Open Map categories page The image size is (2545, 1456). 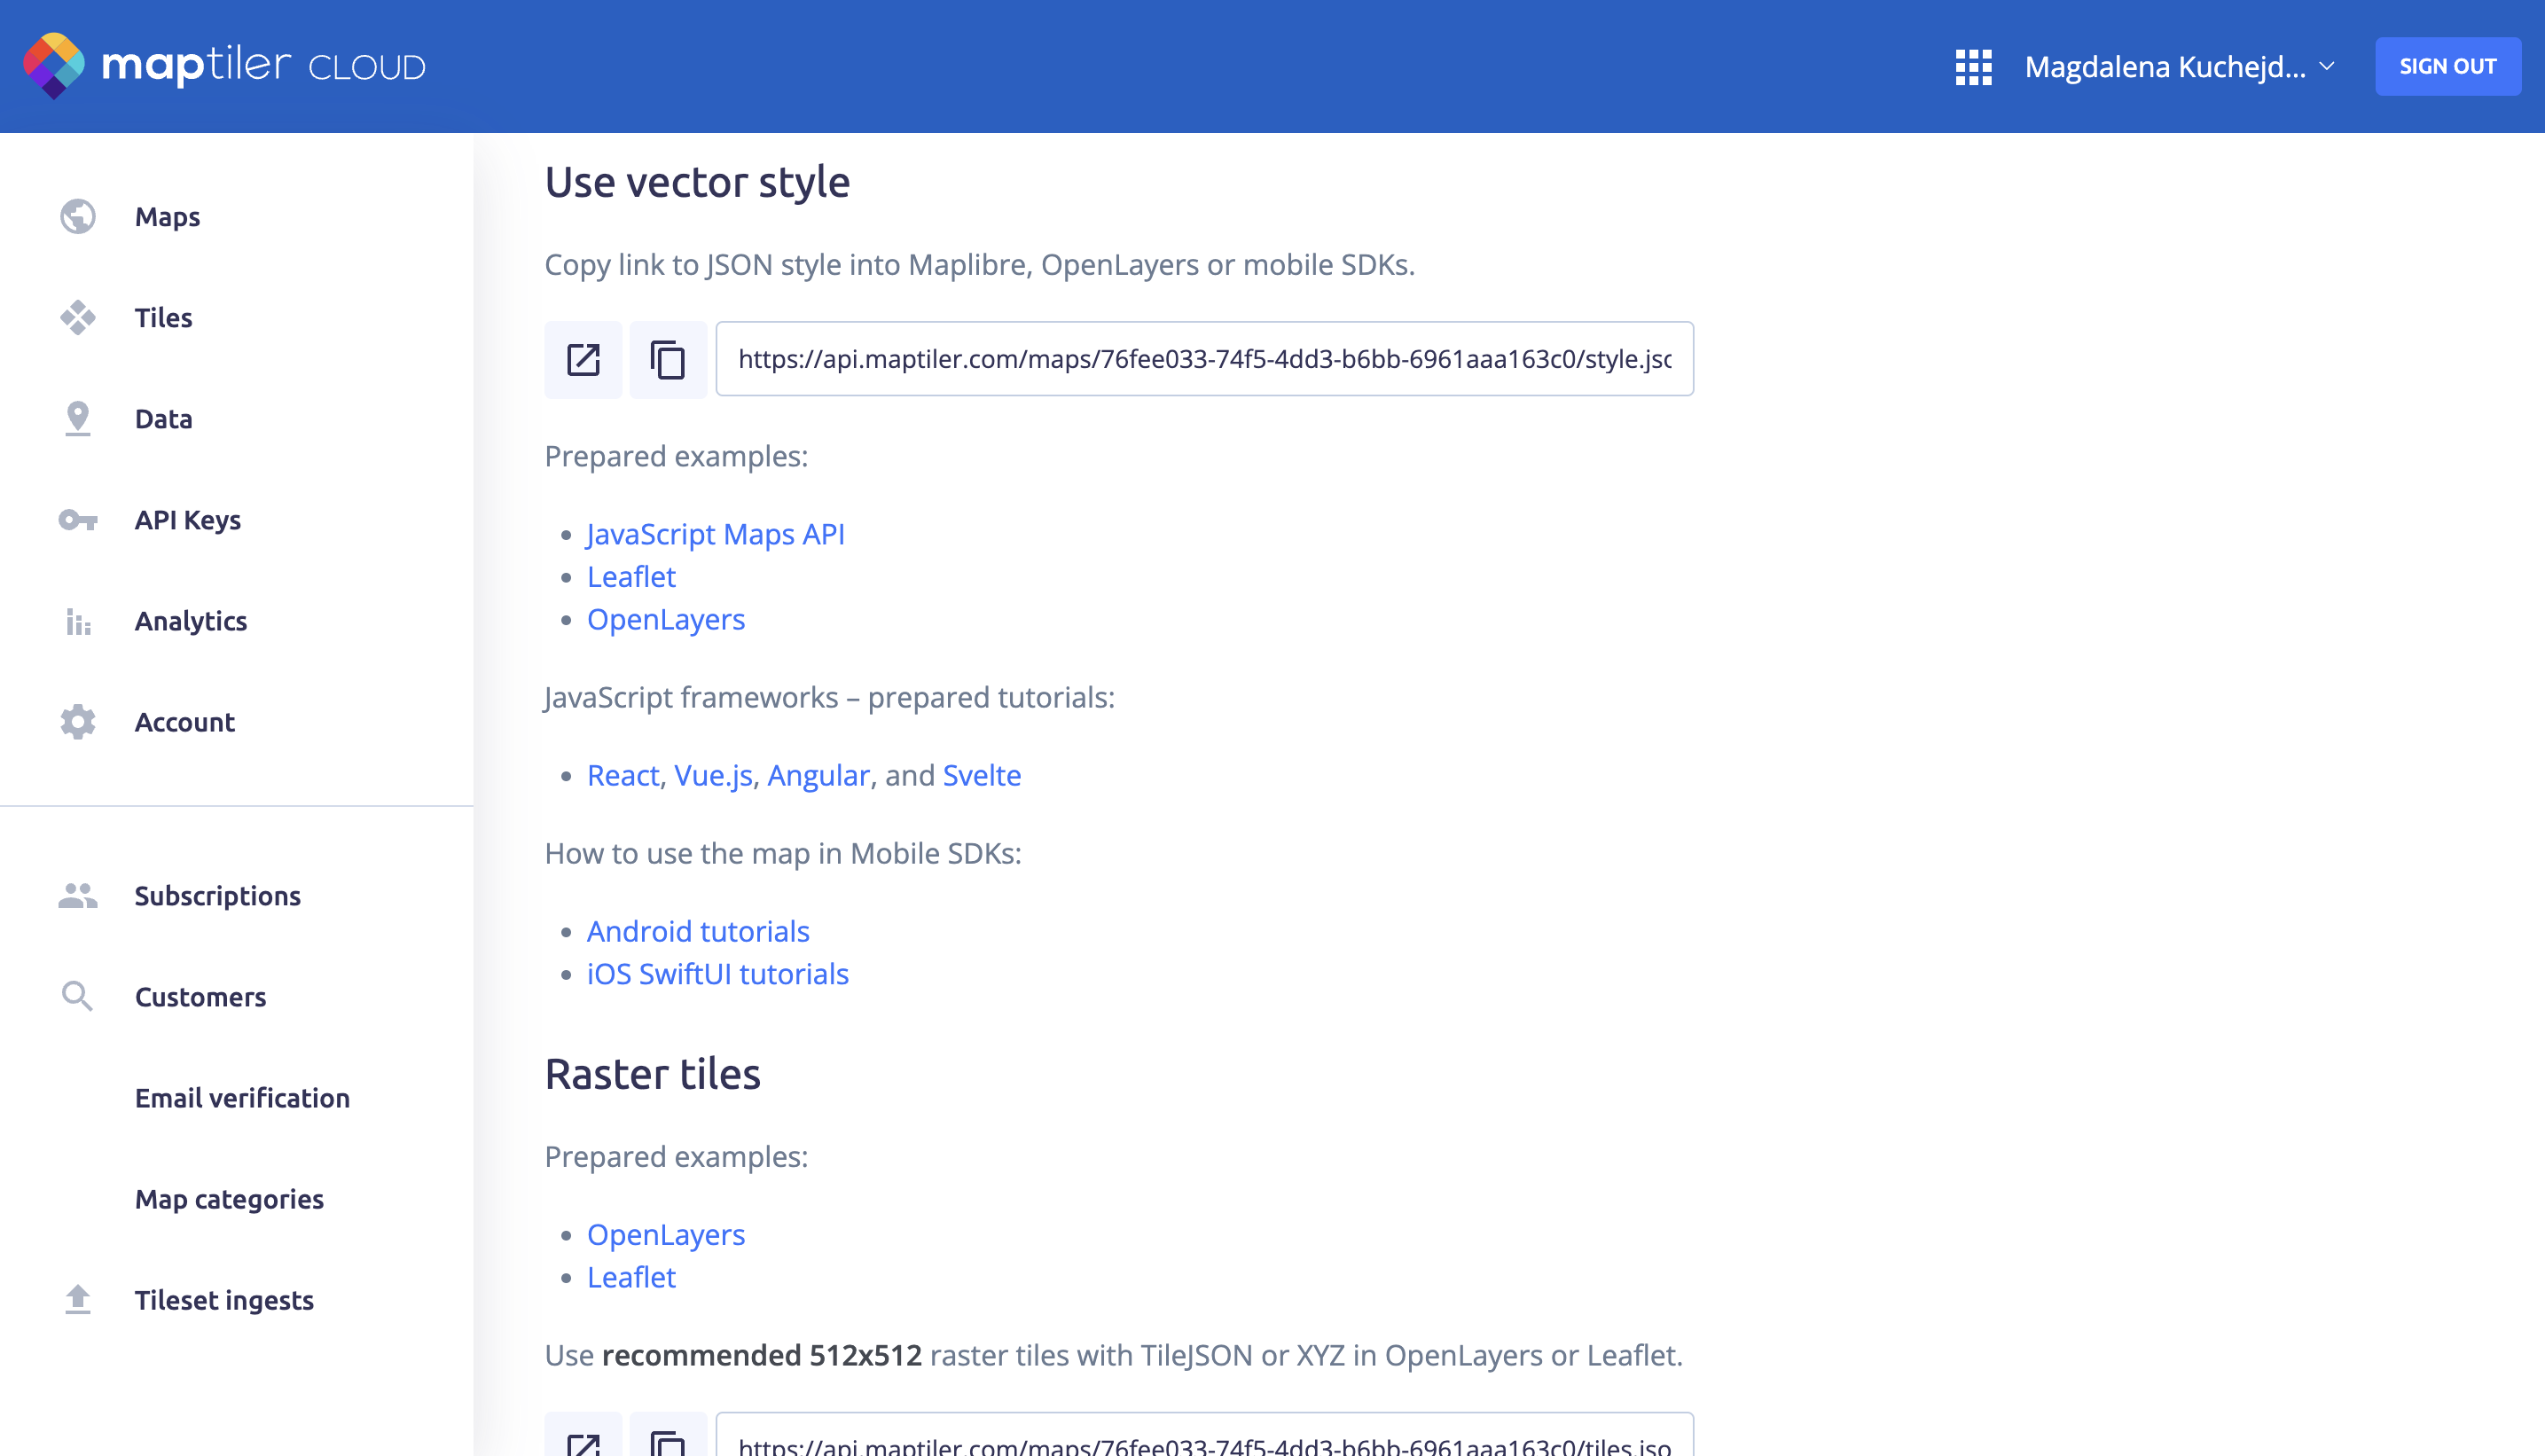pyautogui.click(x=229, y=1198)
